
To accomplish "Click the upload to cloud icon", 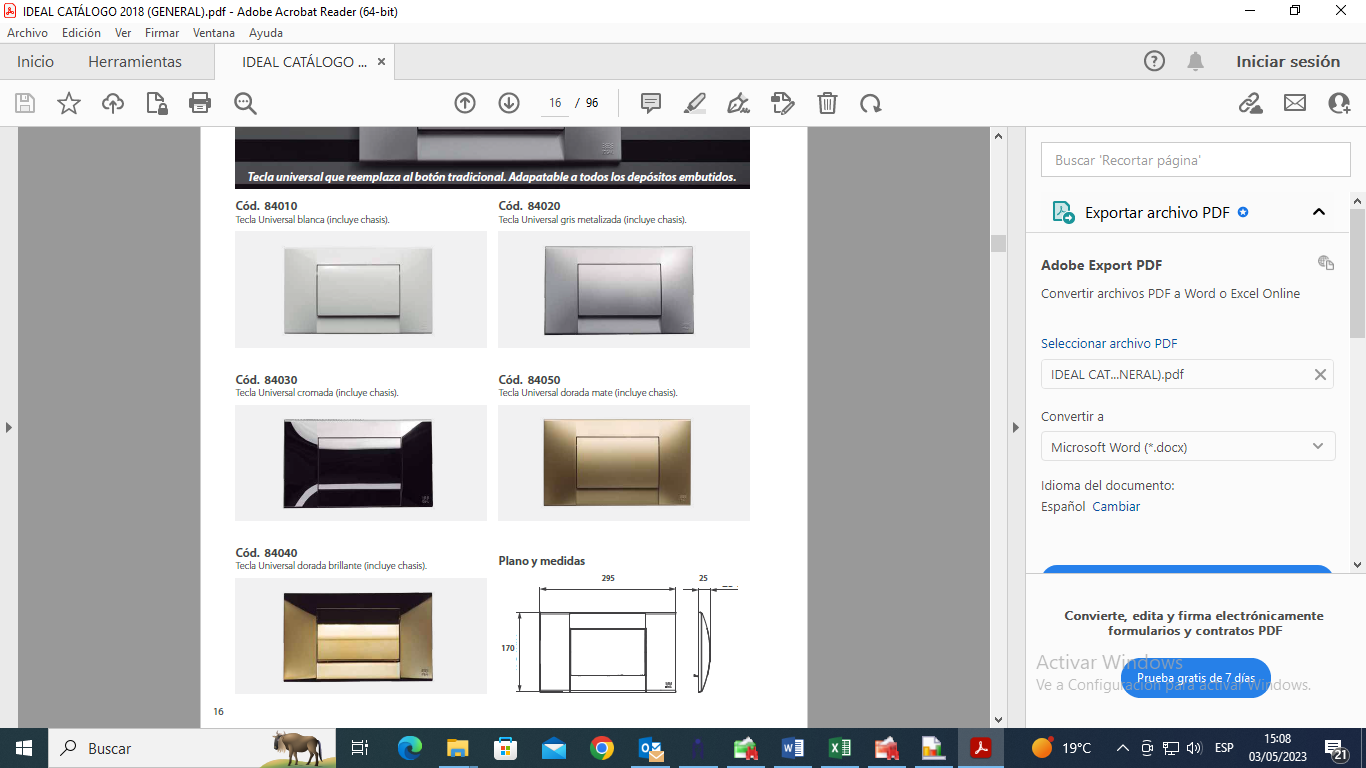I will click(113, 103).
